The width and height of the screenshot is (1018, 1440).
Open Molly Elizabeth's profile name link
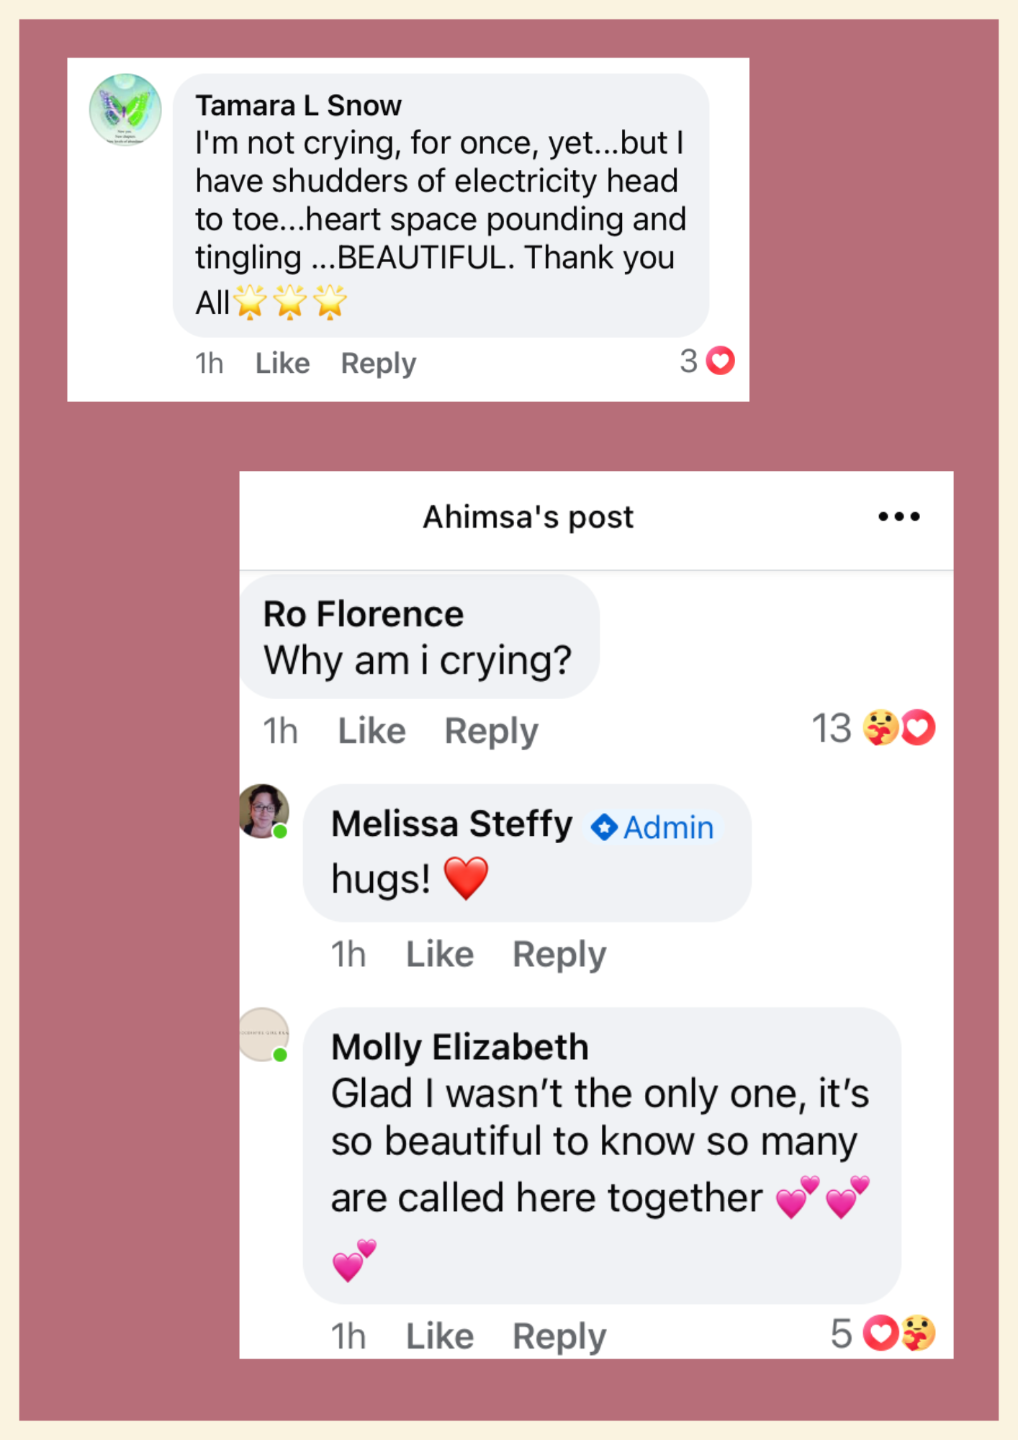(460, 1047)
